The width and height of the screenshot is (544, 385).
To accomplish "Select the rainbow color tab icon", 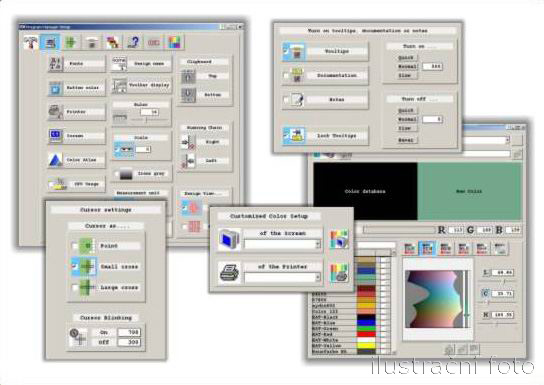I will click(175, 42).
